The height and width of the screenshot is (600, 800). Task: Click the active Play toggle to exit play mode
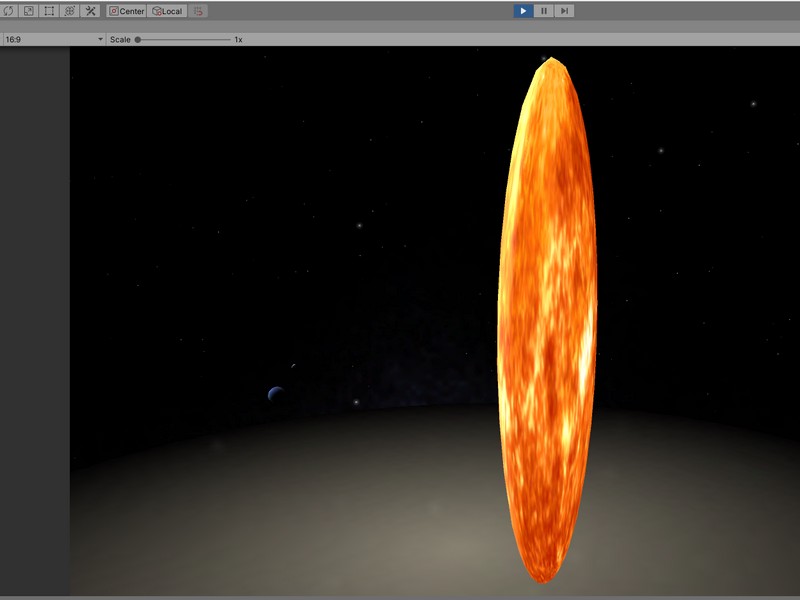click(522, 11)
